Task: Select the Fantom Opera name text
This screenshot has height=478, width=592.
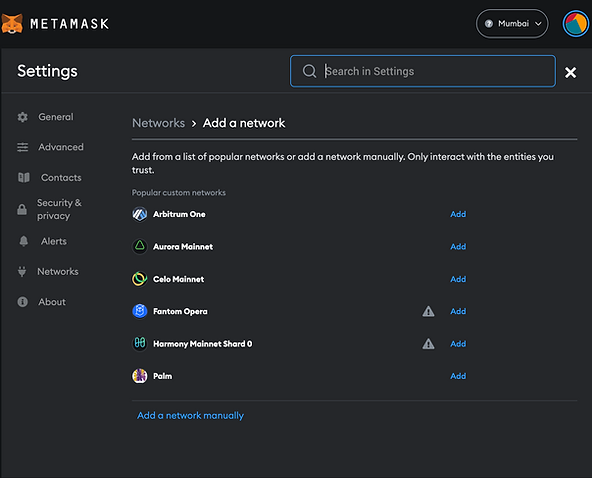Action: pos(180,311)
